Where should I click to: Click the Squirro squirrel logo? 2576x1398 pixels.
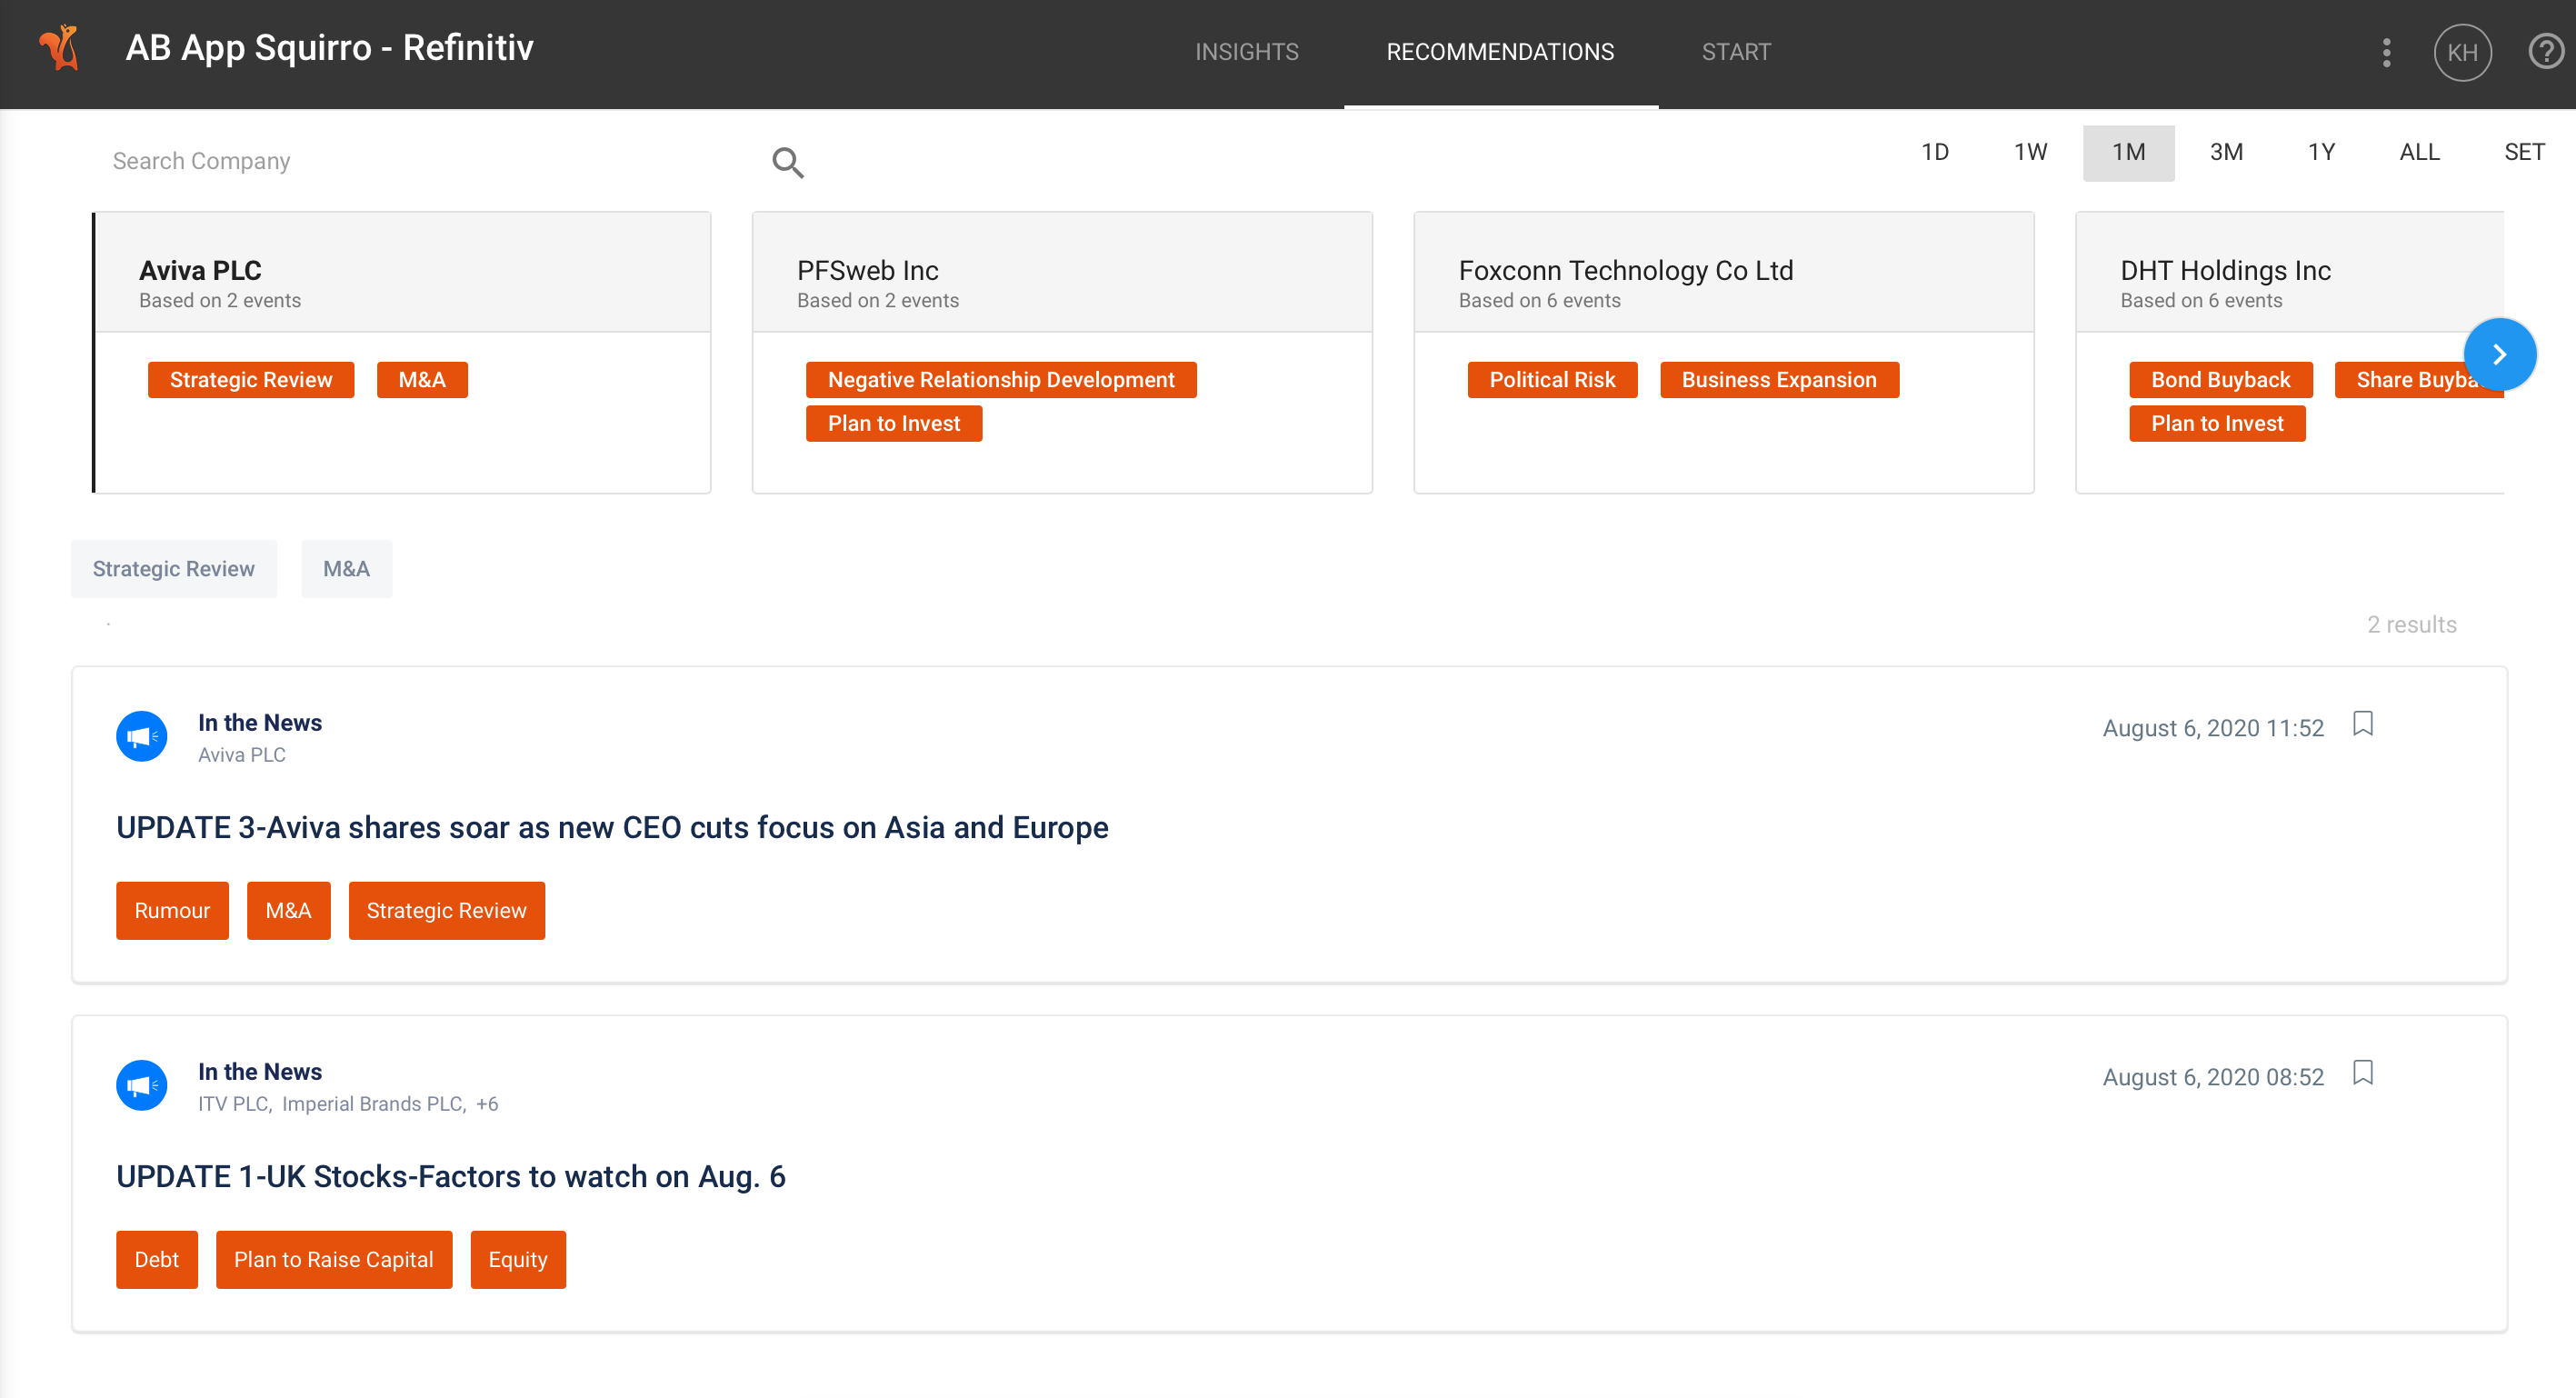point(59,48)
